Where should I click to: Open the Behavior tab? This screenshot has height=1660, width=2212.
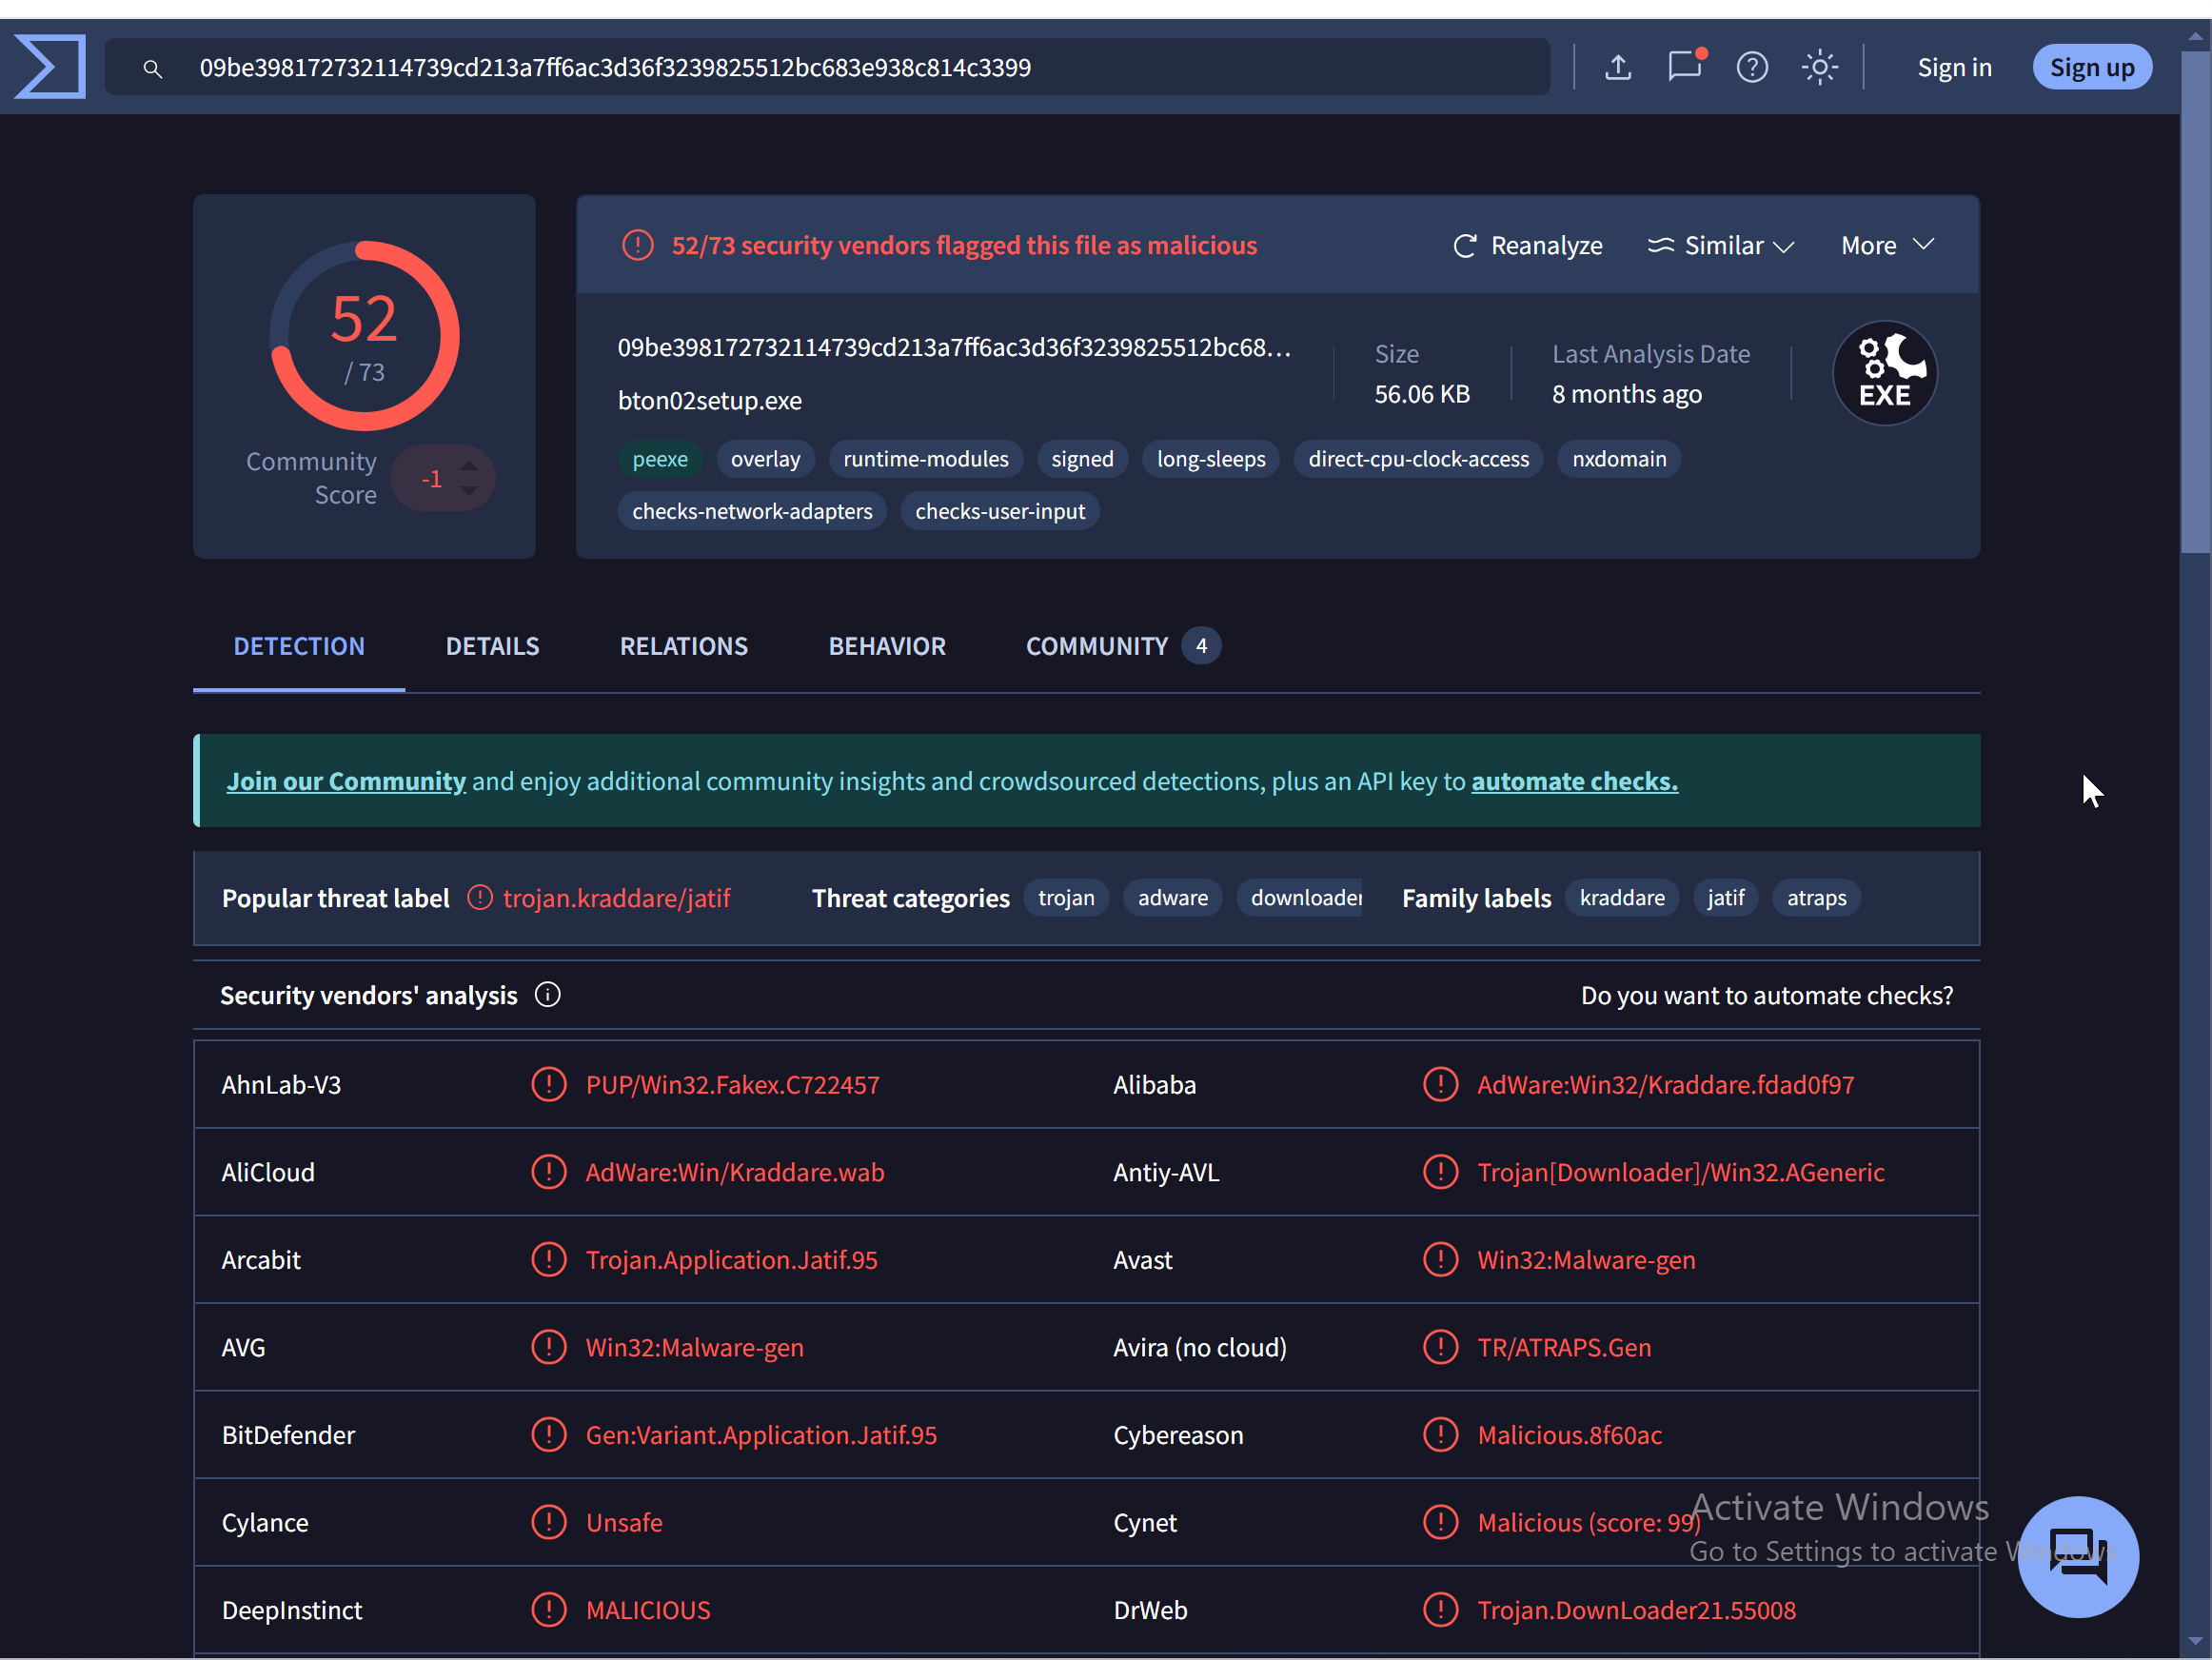[x=887, y=646]
